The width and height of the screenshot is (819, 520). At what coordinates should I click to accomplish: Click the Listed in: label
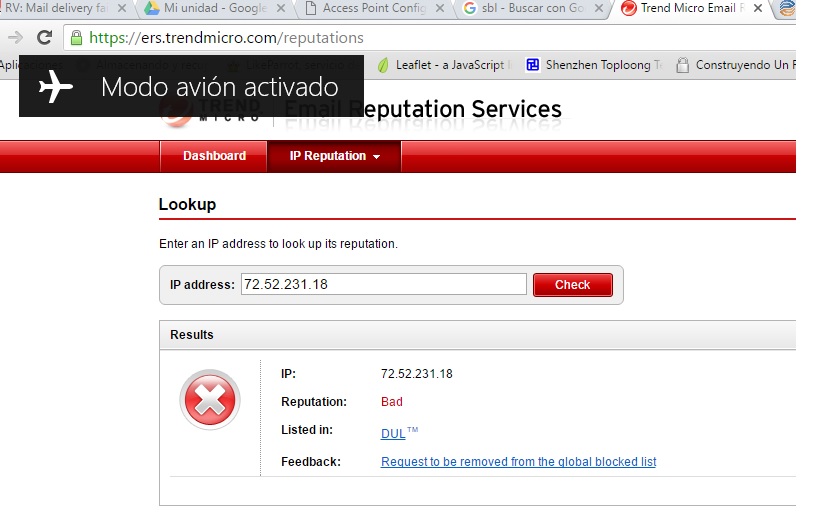(307, 430)
